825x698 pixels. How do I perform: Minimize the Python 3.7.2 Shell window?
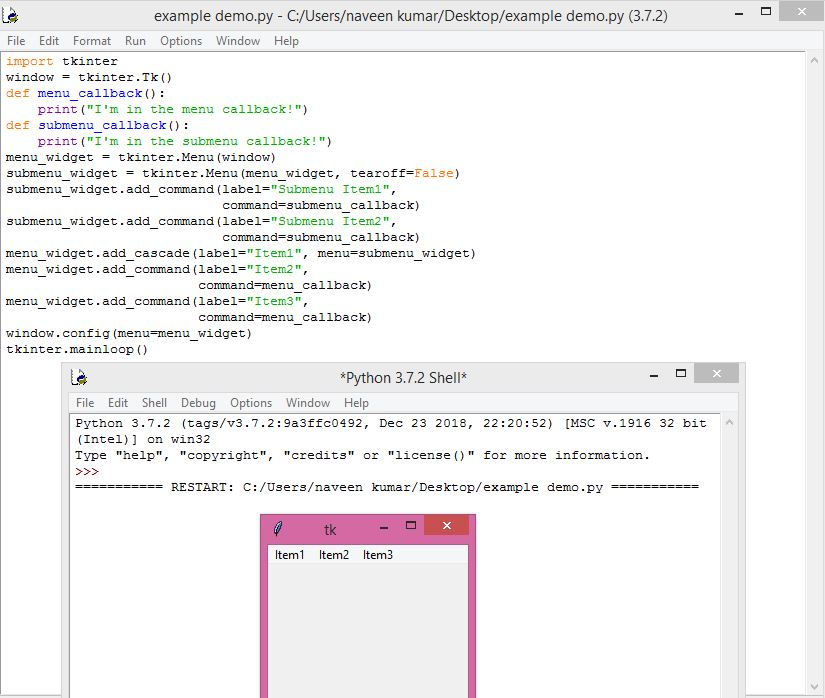tap(654, 376)
